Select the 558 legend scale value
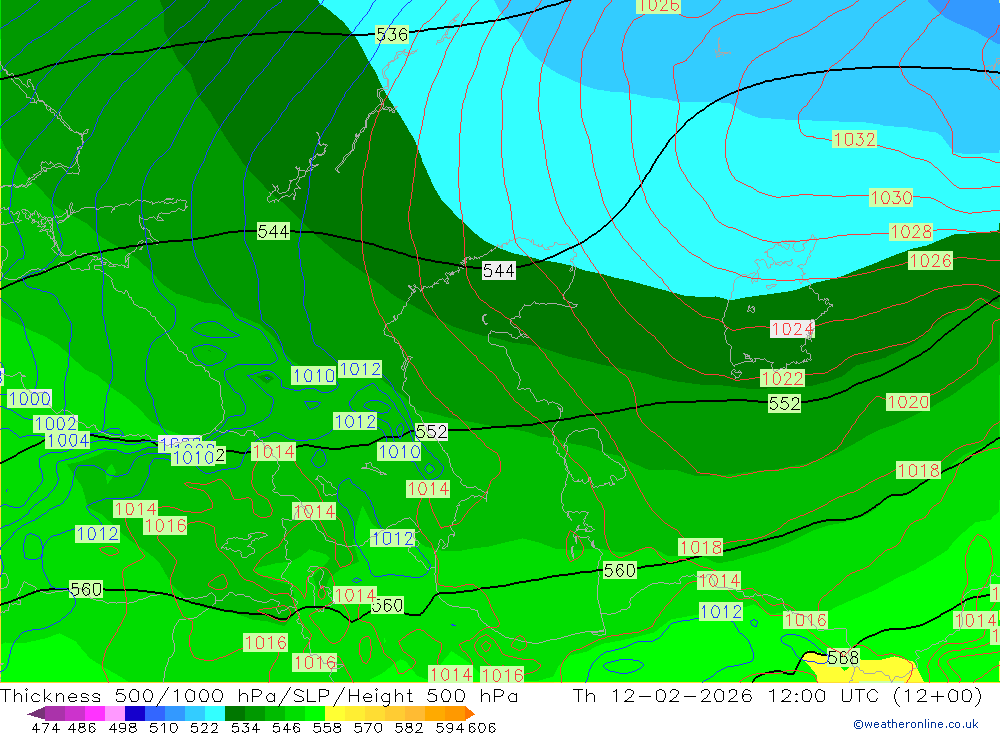The width and height of the screenshot is (1000, 733). pos(327,727)
